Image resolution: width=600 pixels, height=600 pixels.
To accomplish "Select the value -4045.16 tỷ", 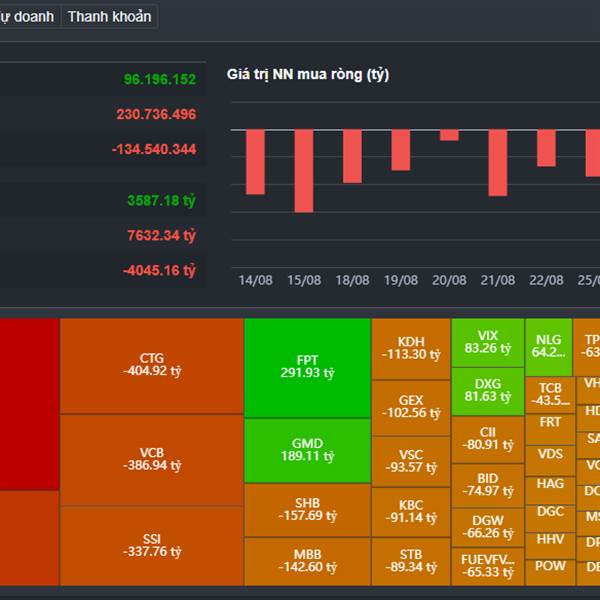I will 159,270.
